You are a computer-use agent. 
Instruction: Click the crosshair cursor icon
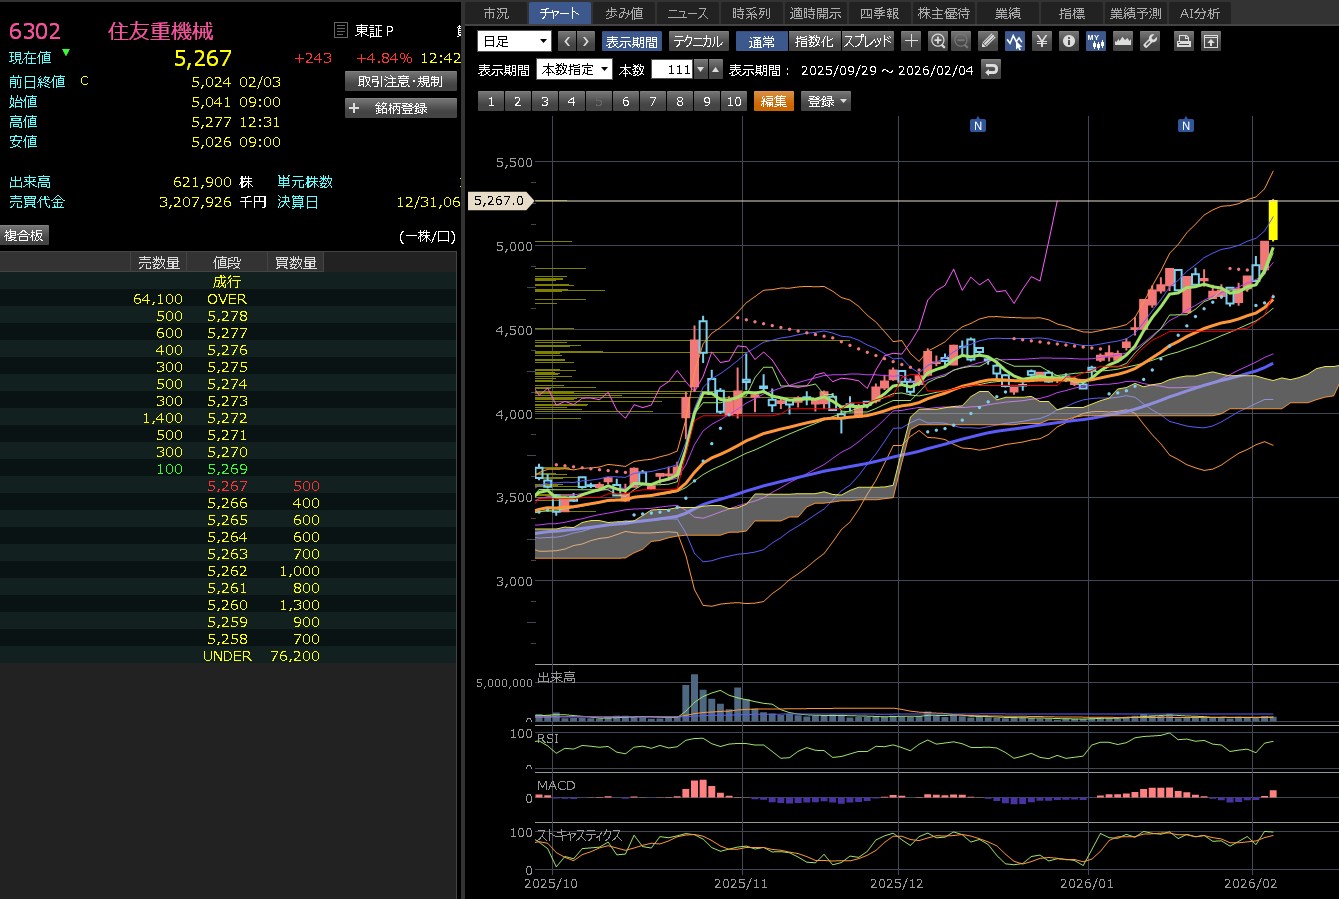911,41
